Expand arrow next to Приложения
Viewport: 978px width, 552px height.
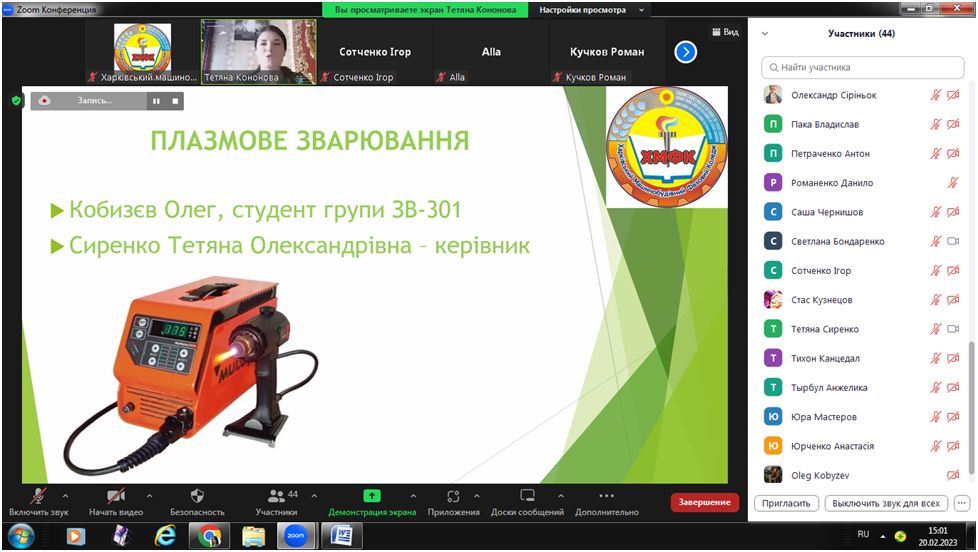tap(477, 496)
